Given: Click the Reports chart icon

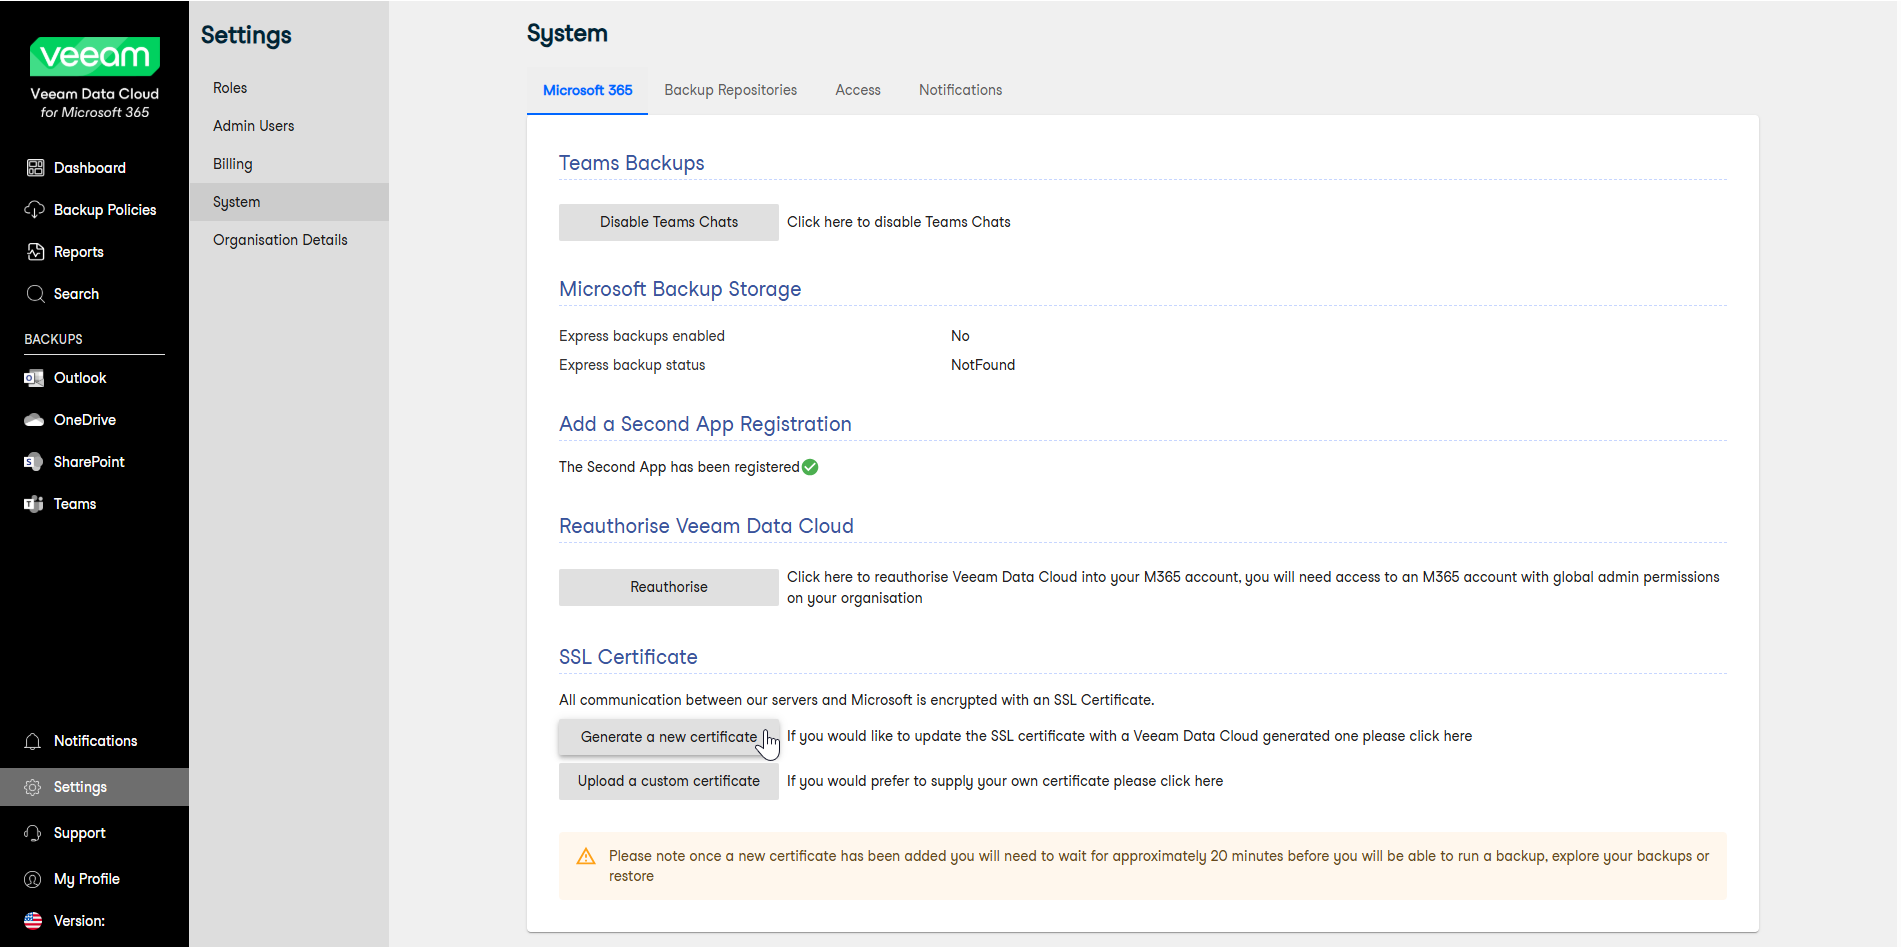Looking at the screenshot, I should tap(35, 252).
